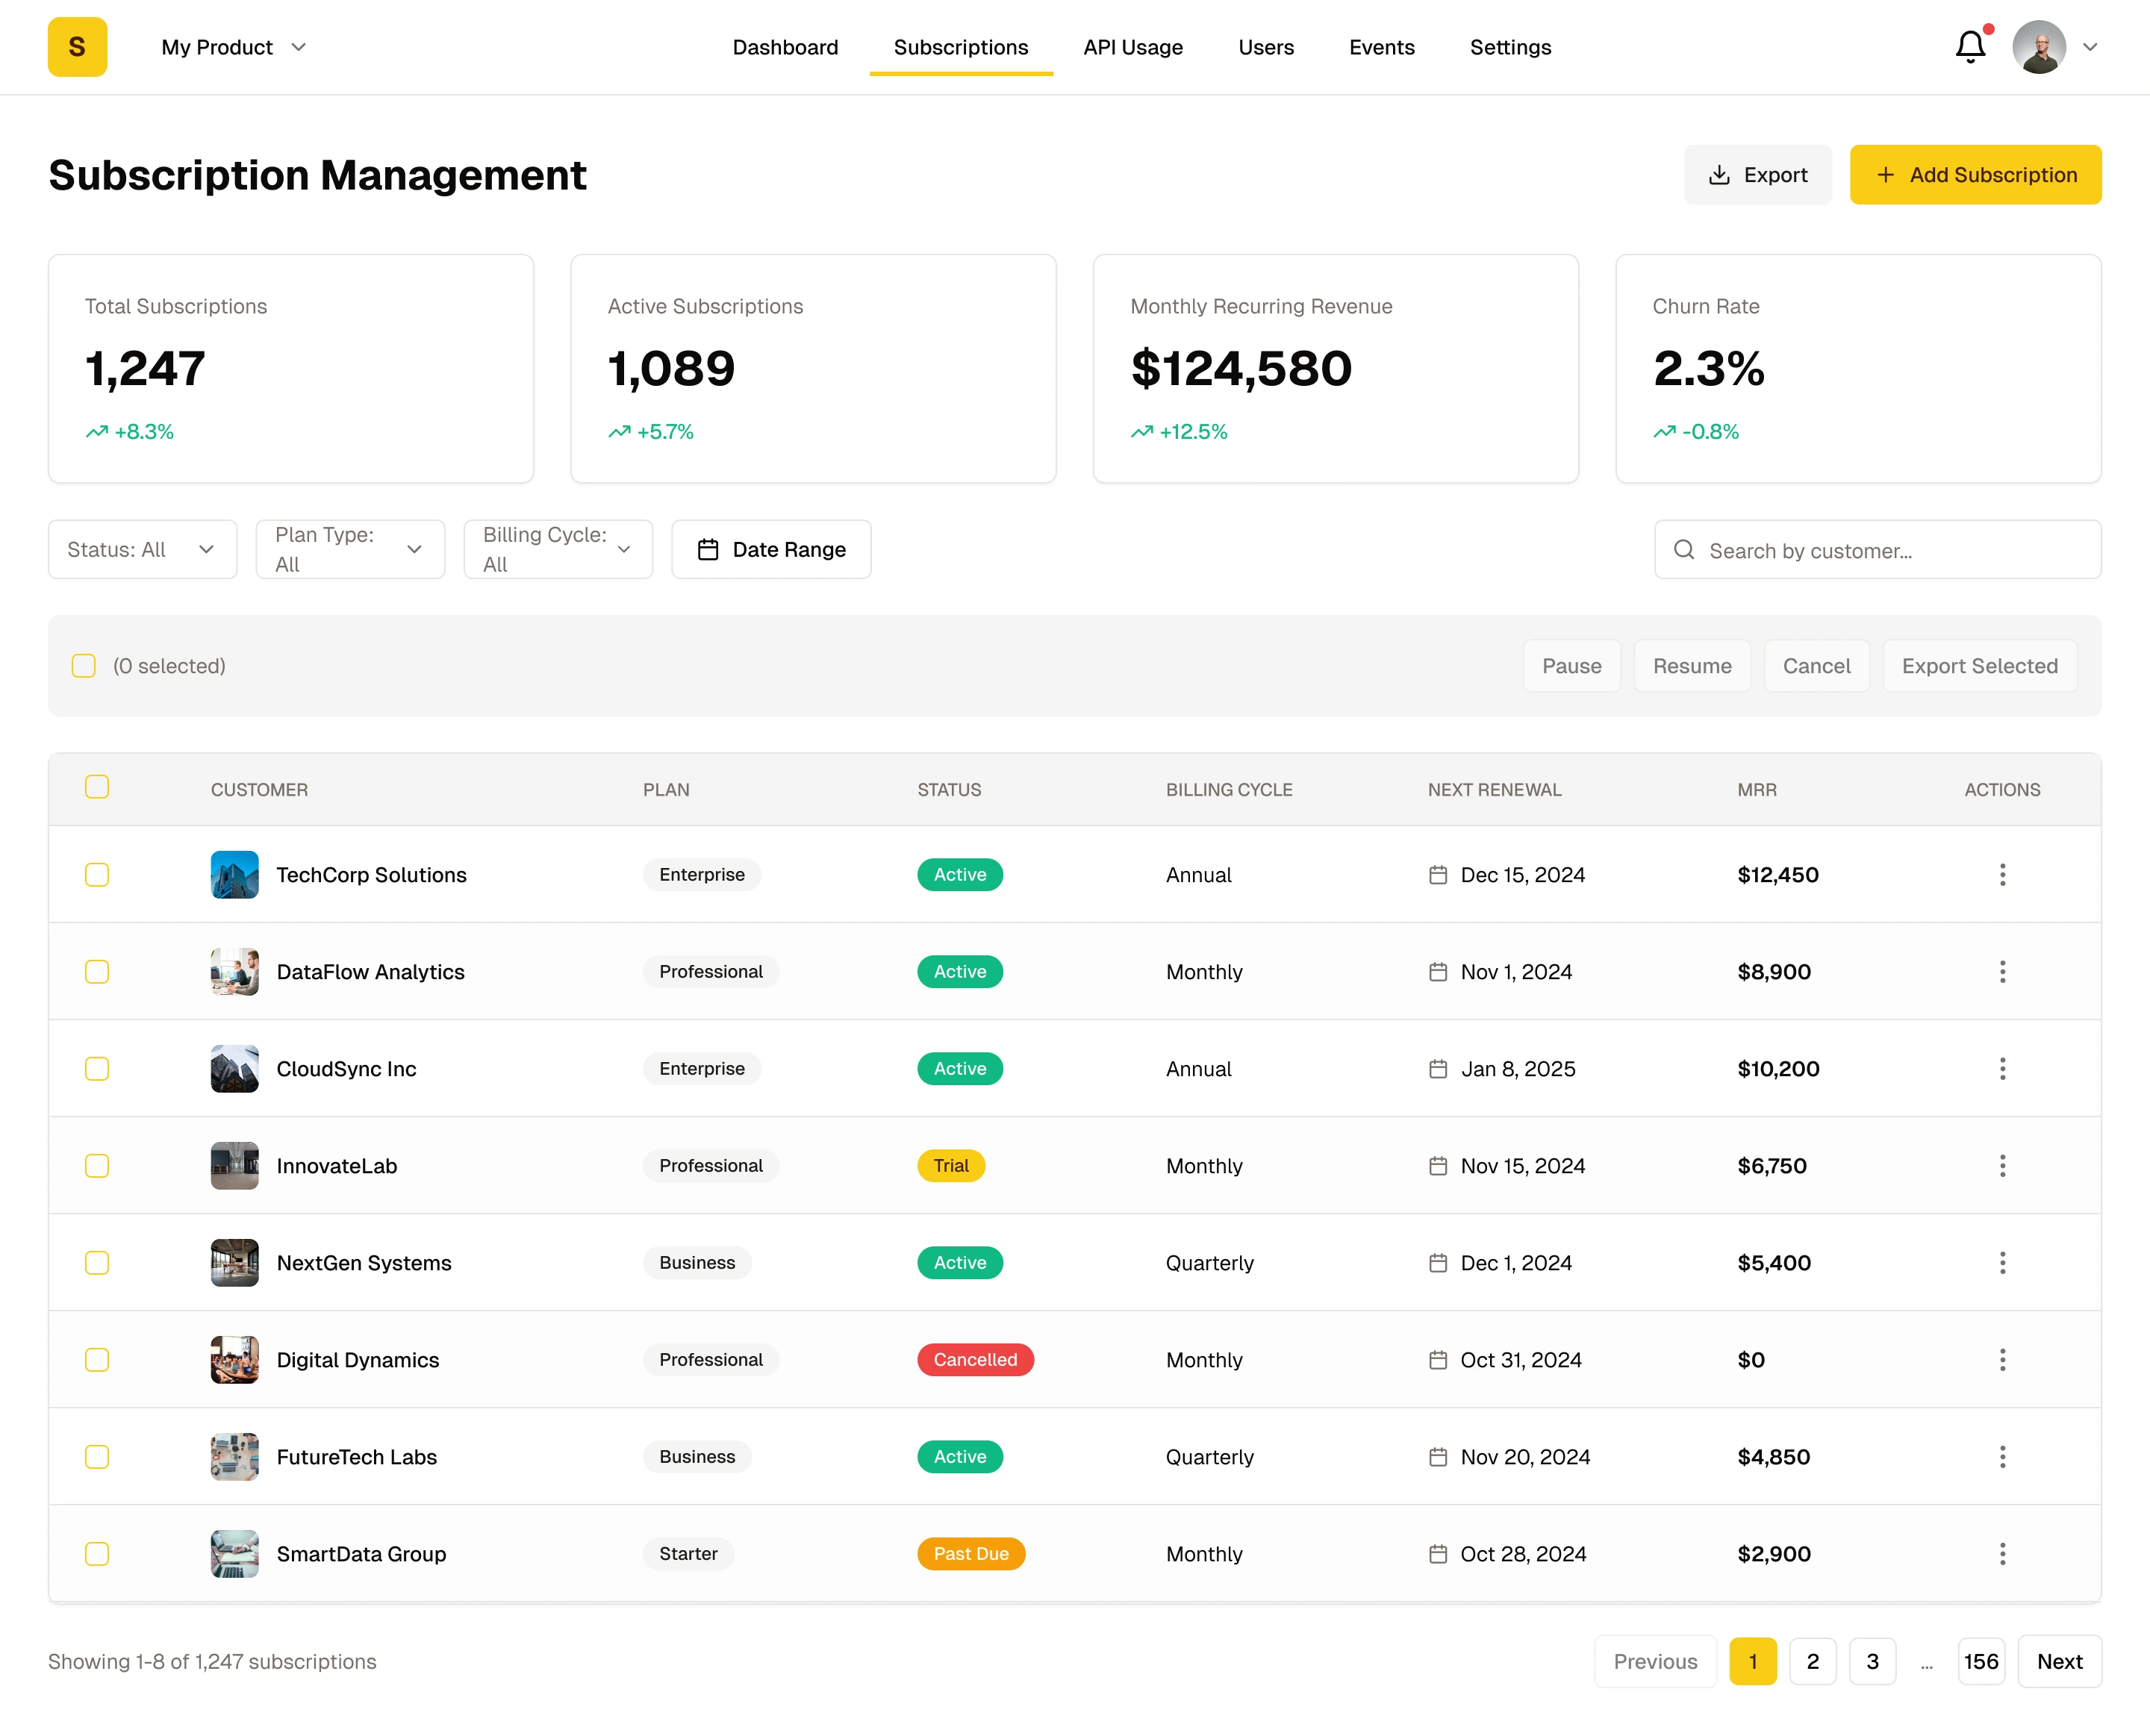
Task: Open three-dot menu for SmartData Group
Action: pos(2001,1554)
